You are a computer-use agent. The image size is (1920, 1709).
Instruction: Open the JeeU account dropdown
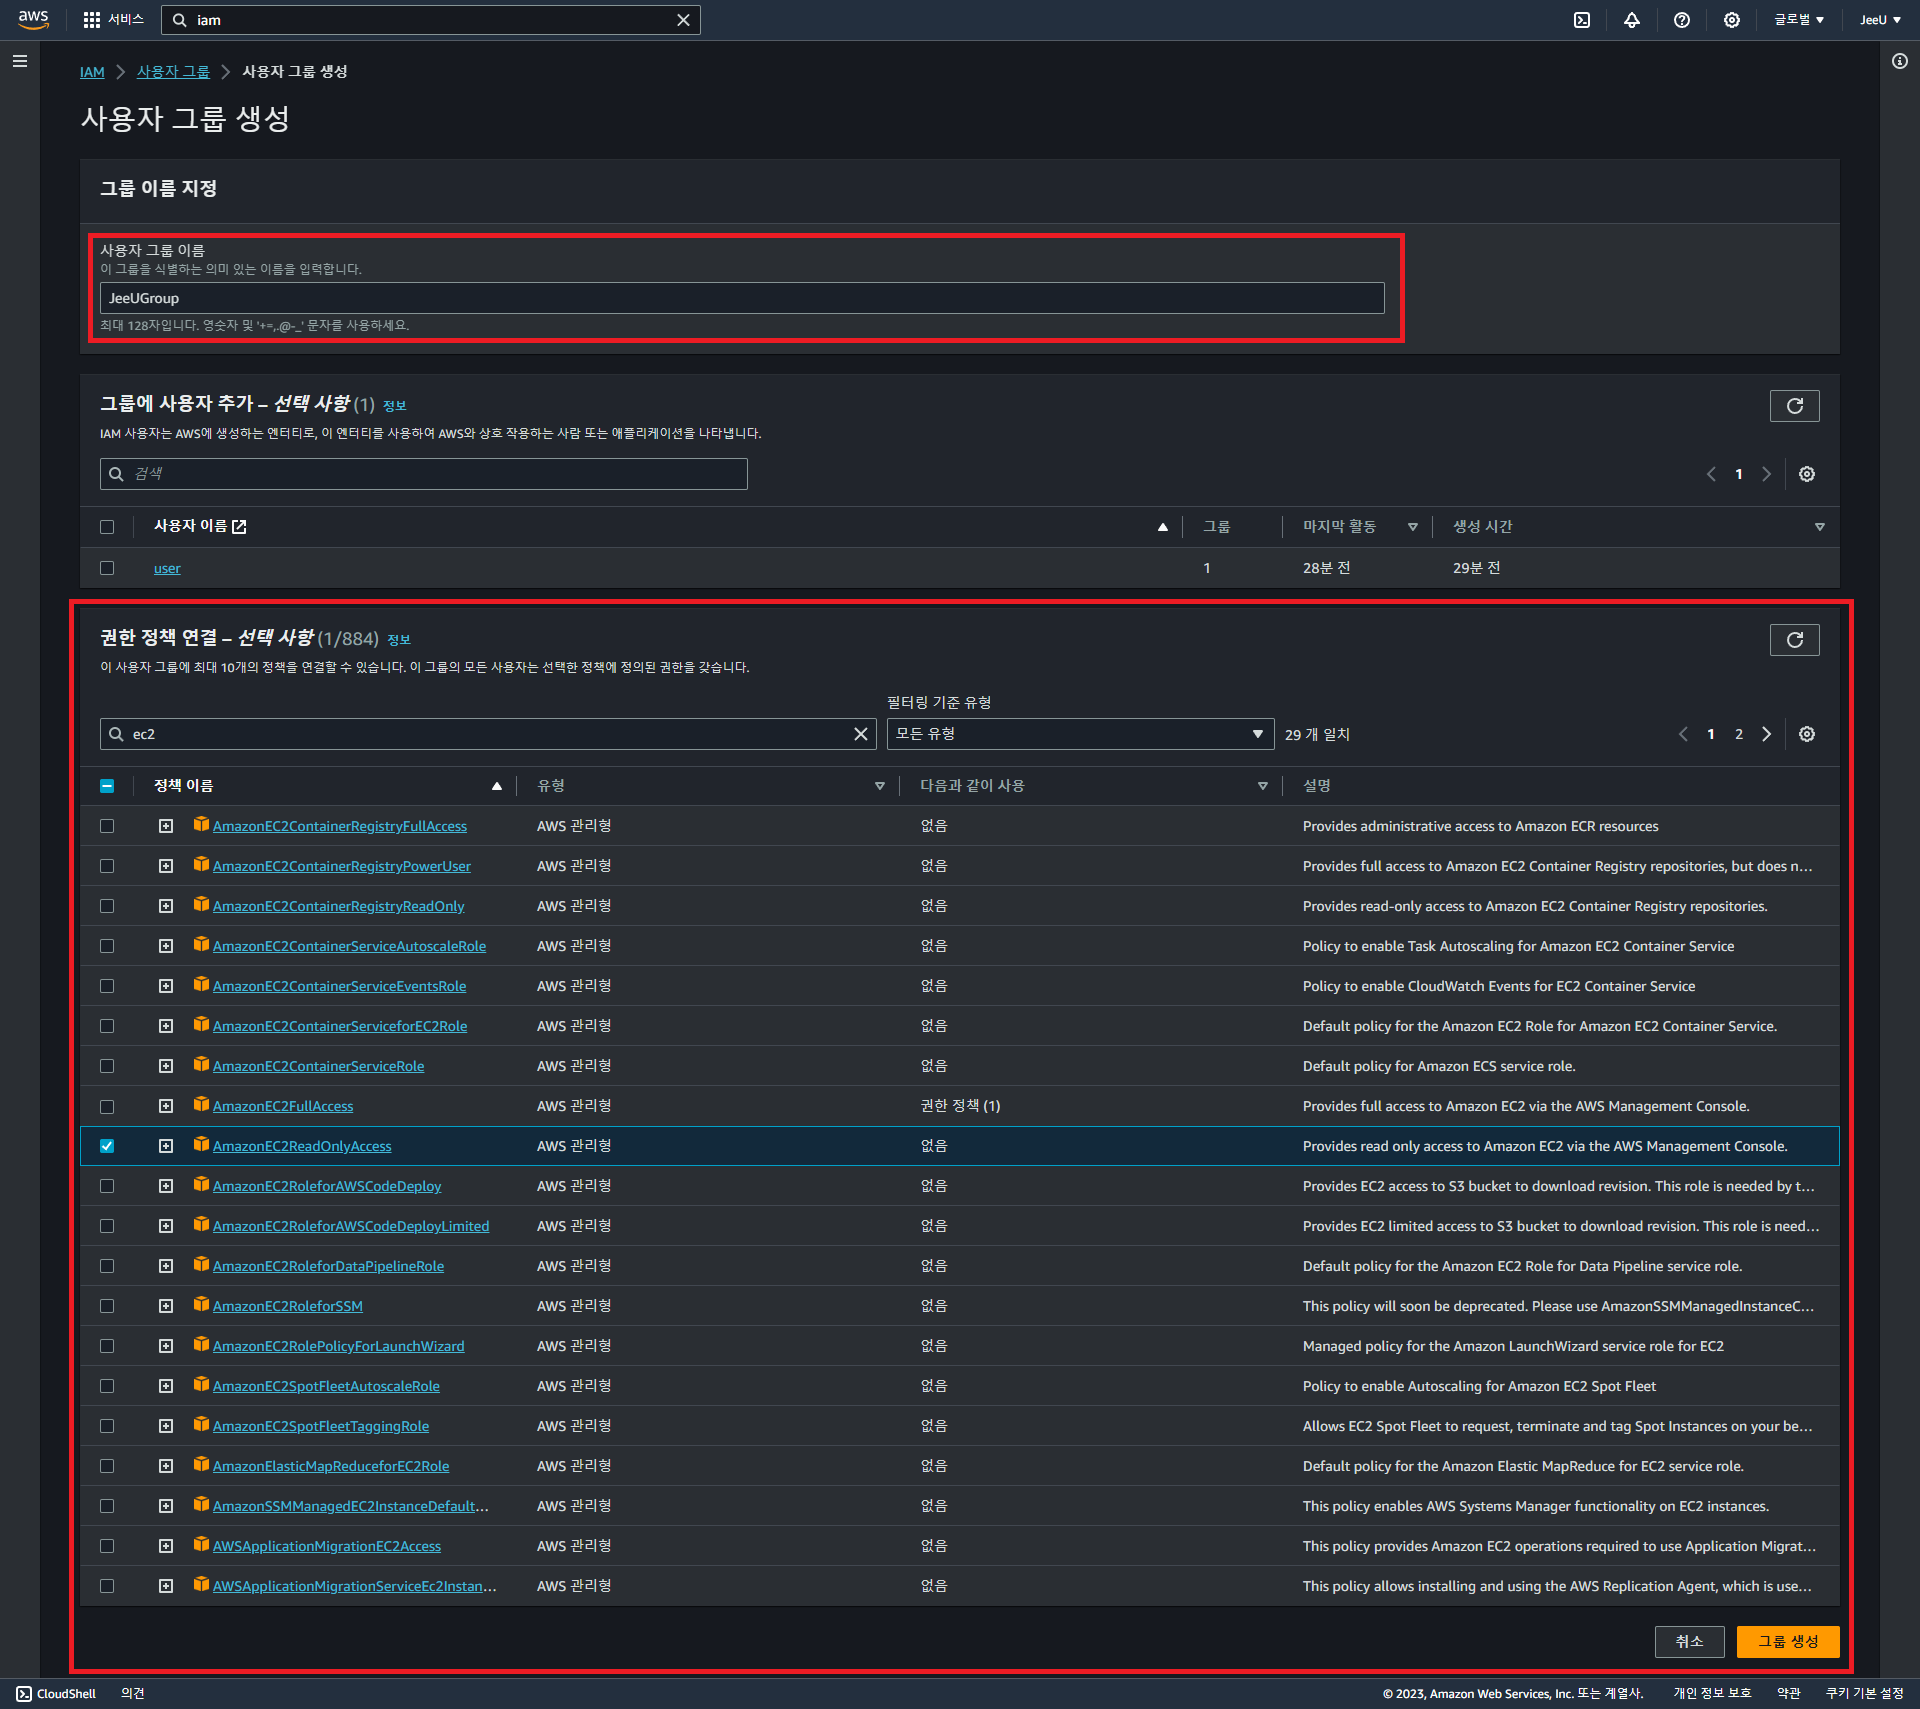pyautogui.click(x=1880, y=20)
